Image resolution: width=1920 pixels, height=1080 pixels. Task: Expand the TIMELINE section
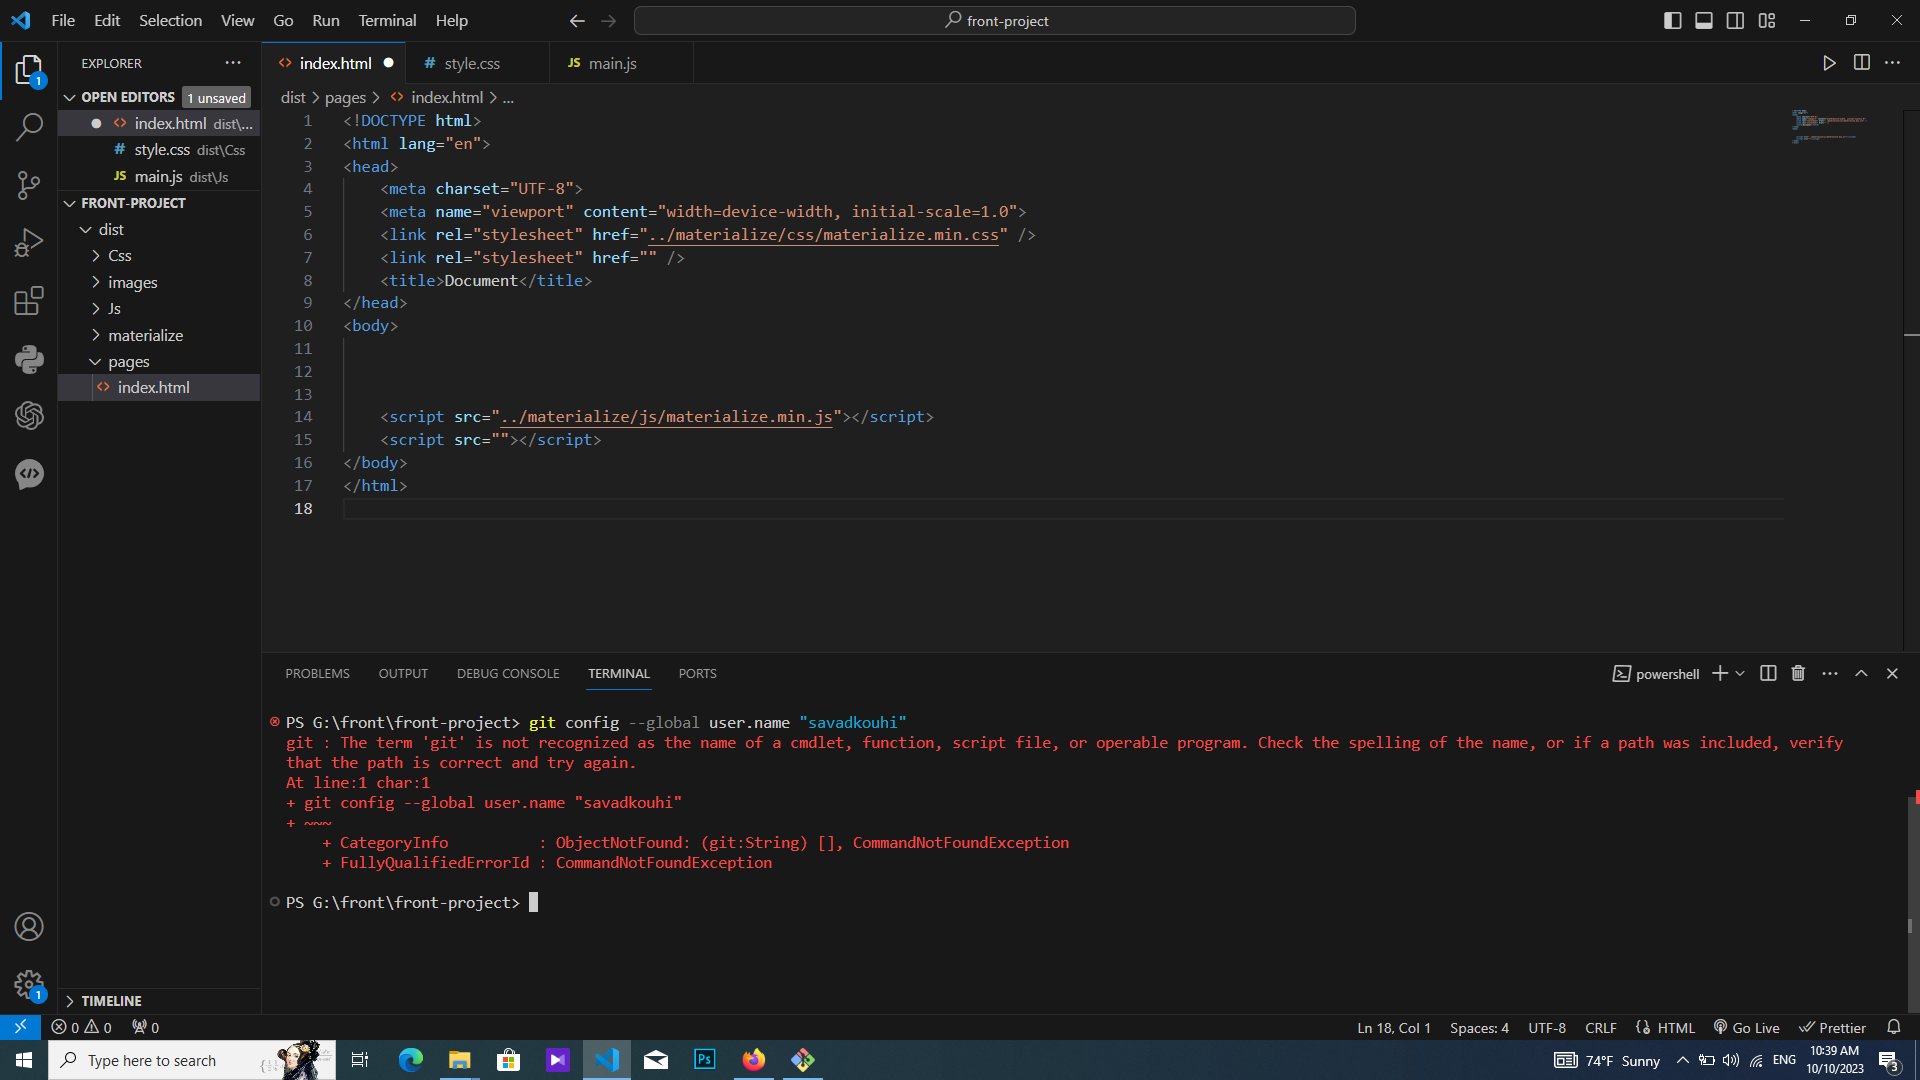tap(111, 1001)
